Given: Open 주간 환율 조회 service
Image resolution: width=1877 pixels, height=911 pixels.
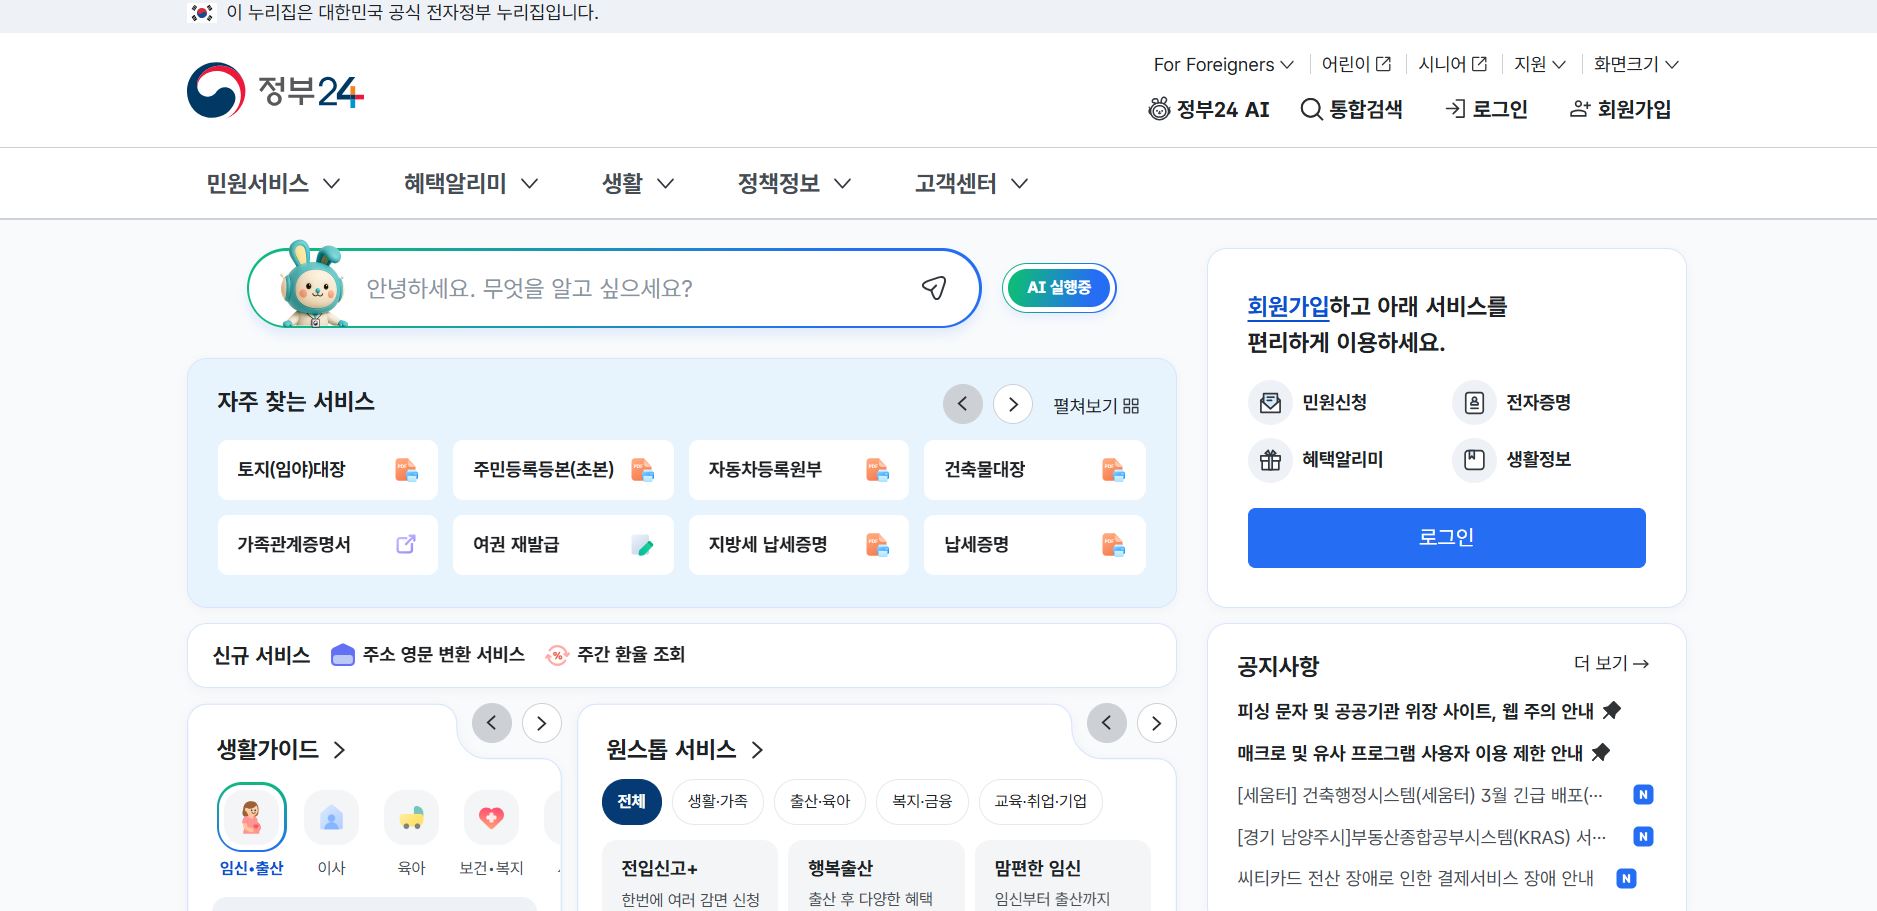Looking at the screenshot, I should 615,655.
